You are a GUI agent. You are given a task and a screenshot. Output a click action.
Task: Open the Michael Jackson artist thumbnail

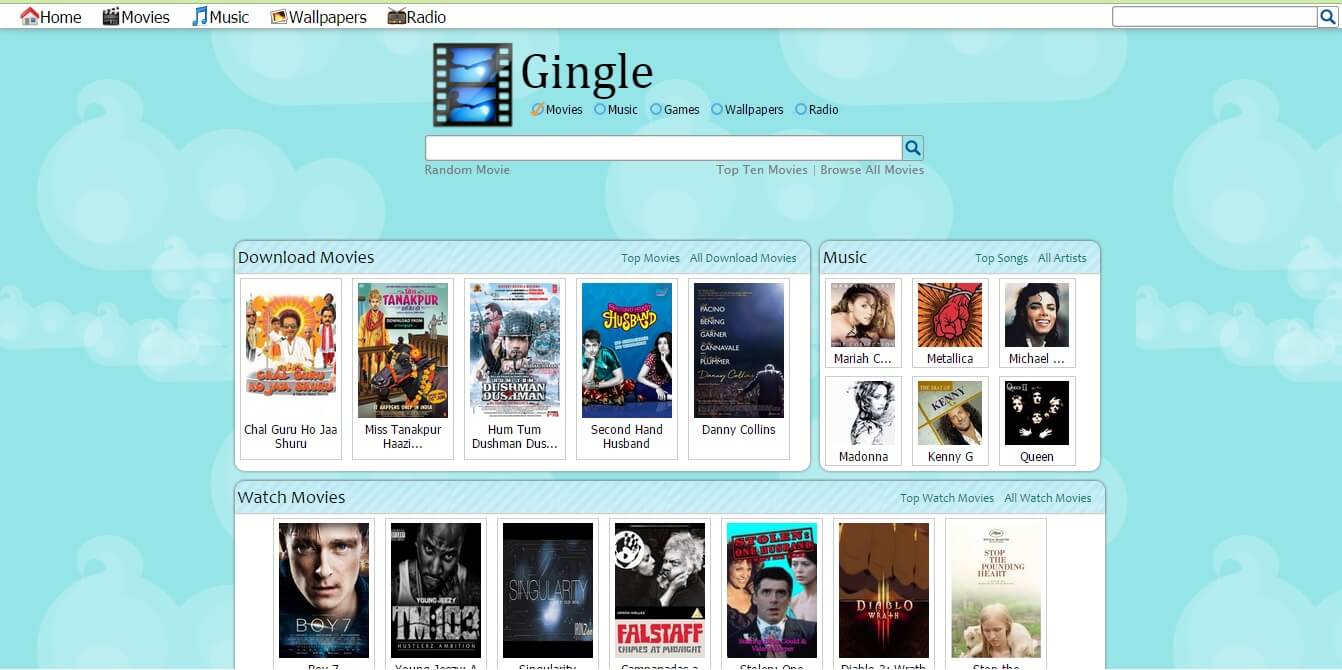tap(1037, 315)
